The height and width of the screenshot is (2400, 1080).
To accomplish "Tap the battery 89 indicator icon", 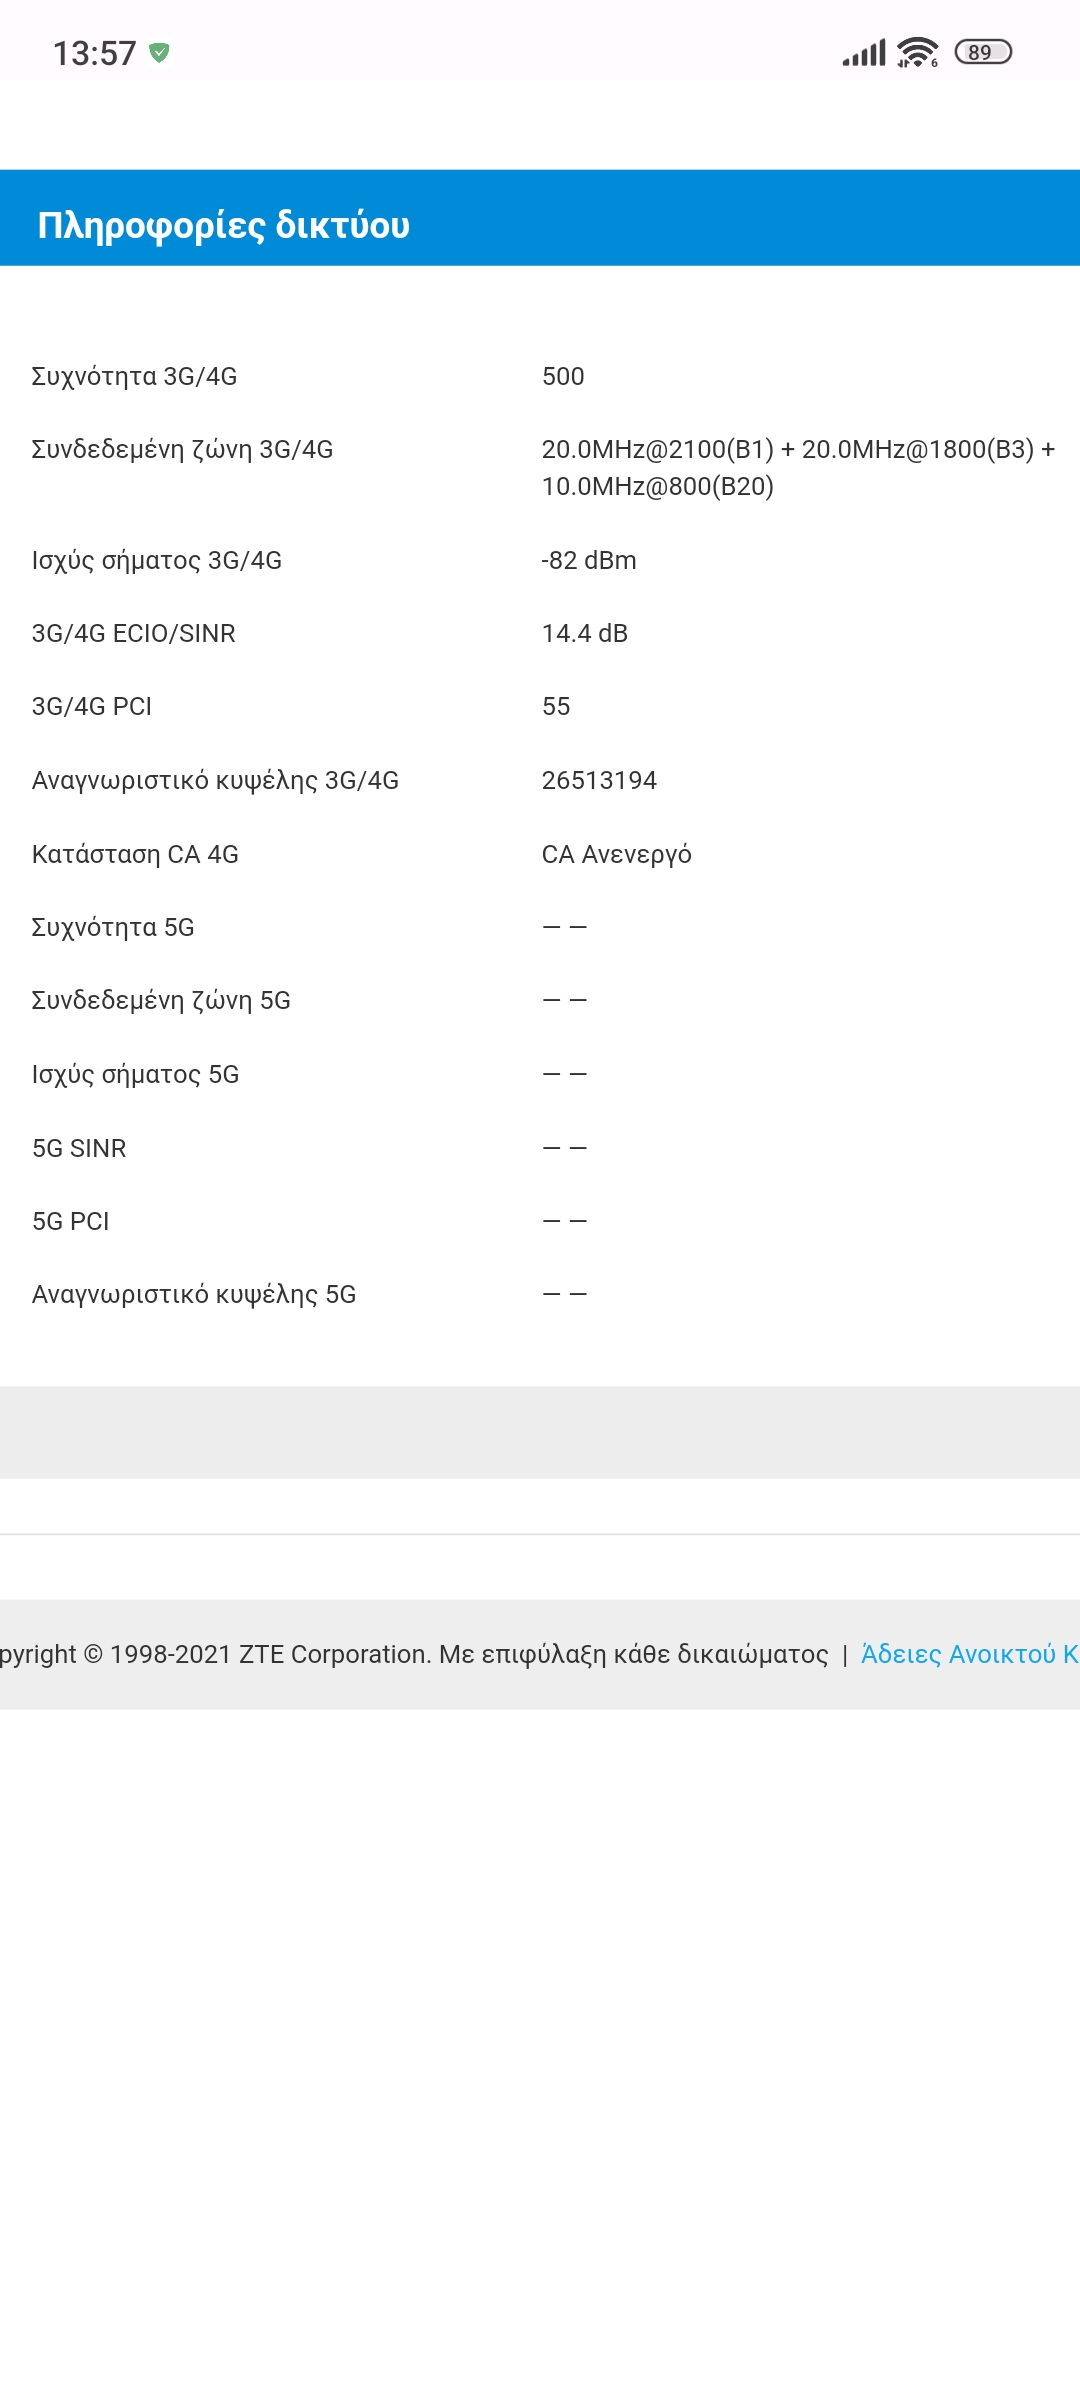I will coord(983,52).
